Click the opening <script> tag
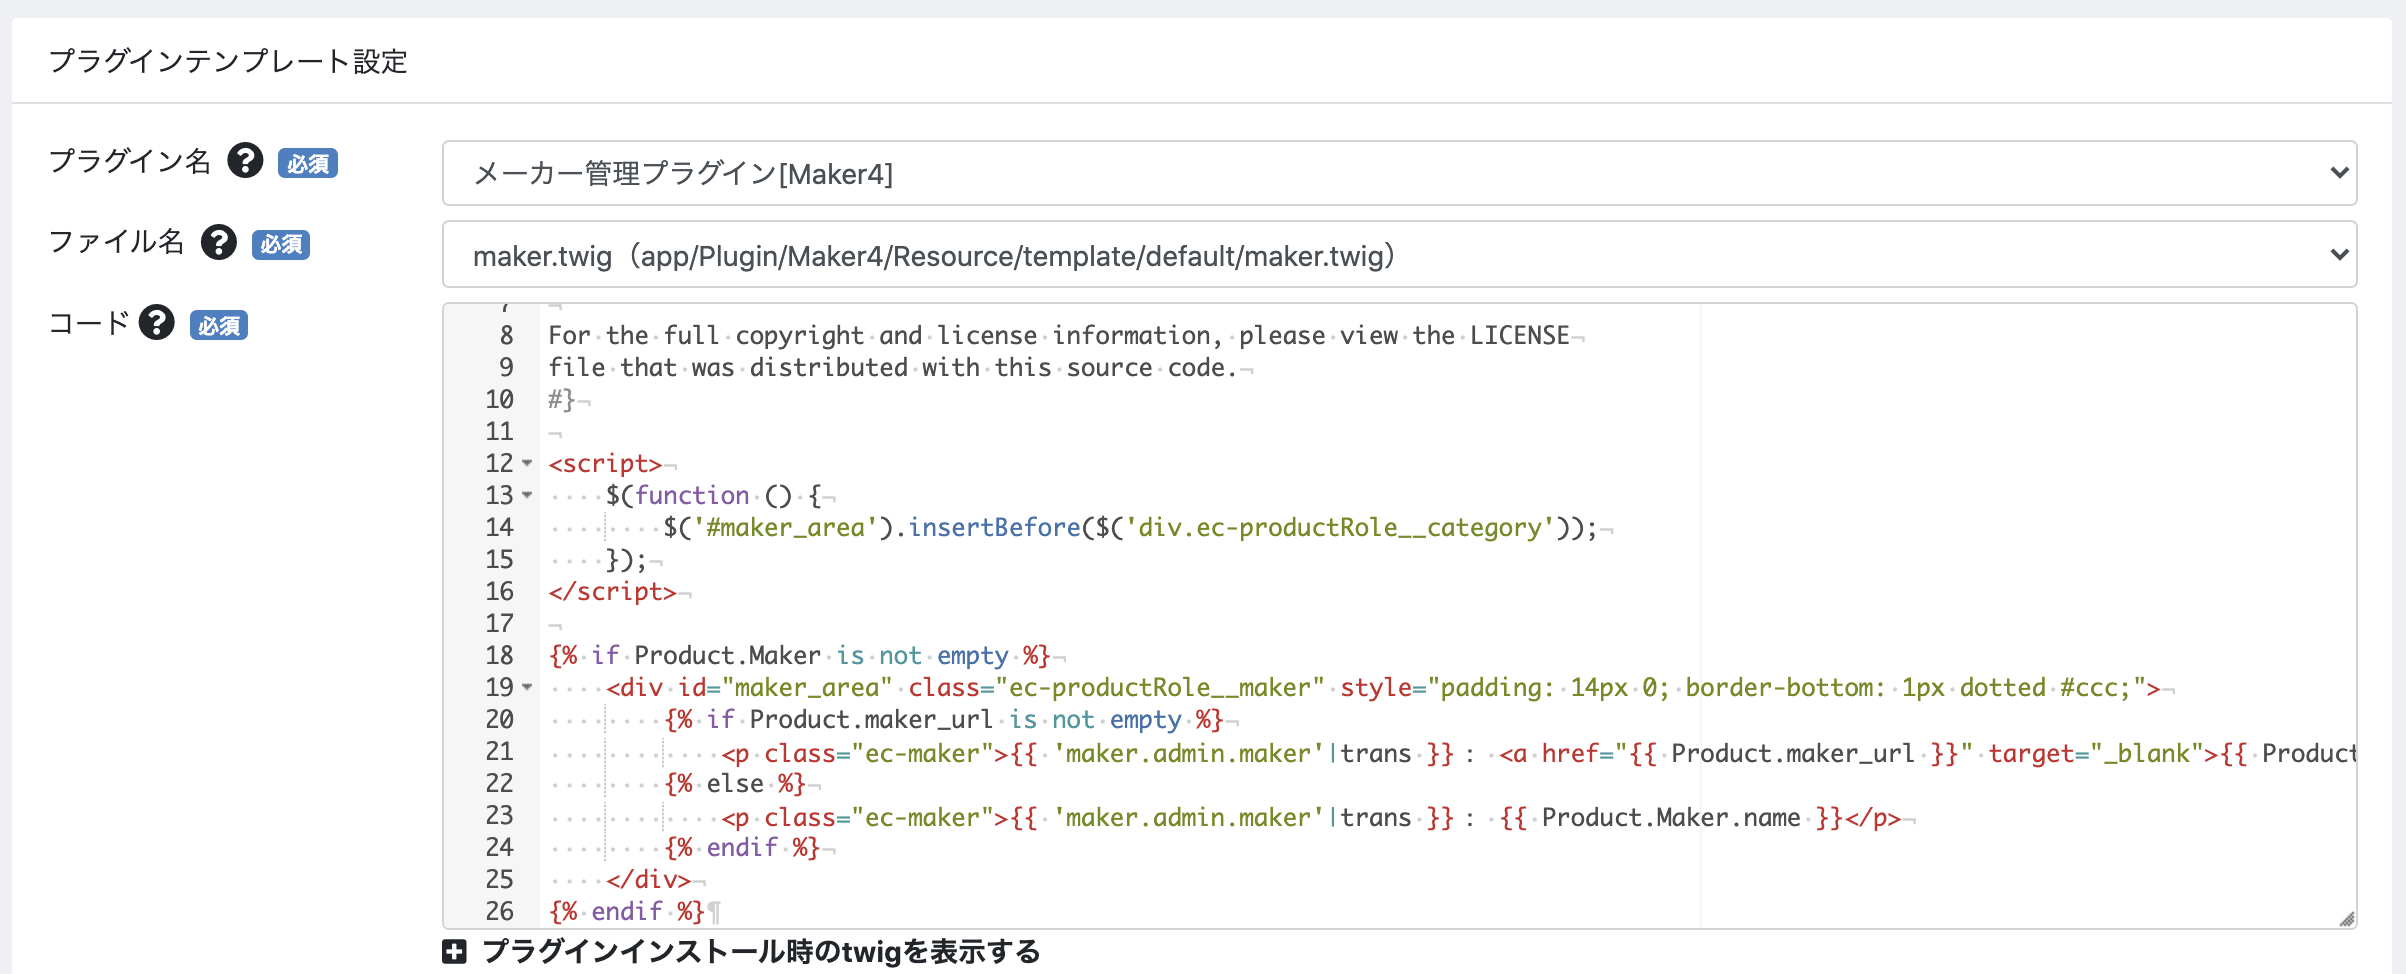This screenshot has width=2406, height=974. tap(605, 463)
